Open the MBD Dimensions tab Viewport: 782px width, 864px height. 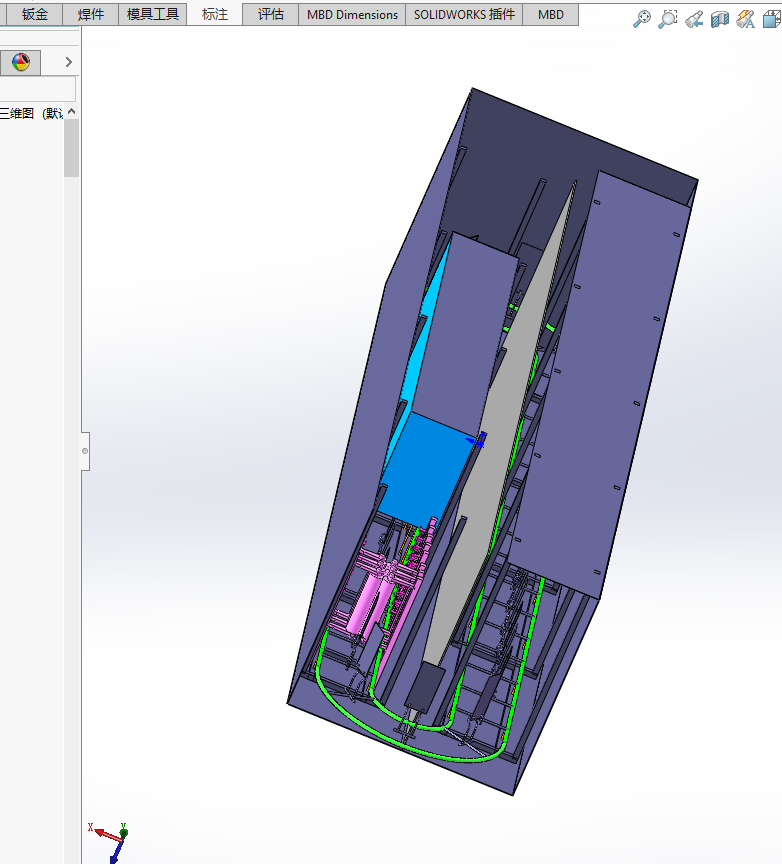pos(352,14)
